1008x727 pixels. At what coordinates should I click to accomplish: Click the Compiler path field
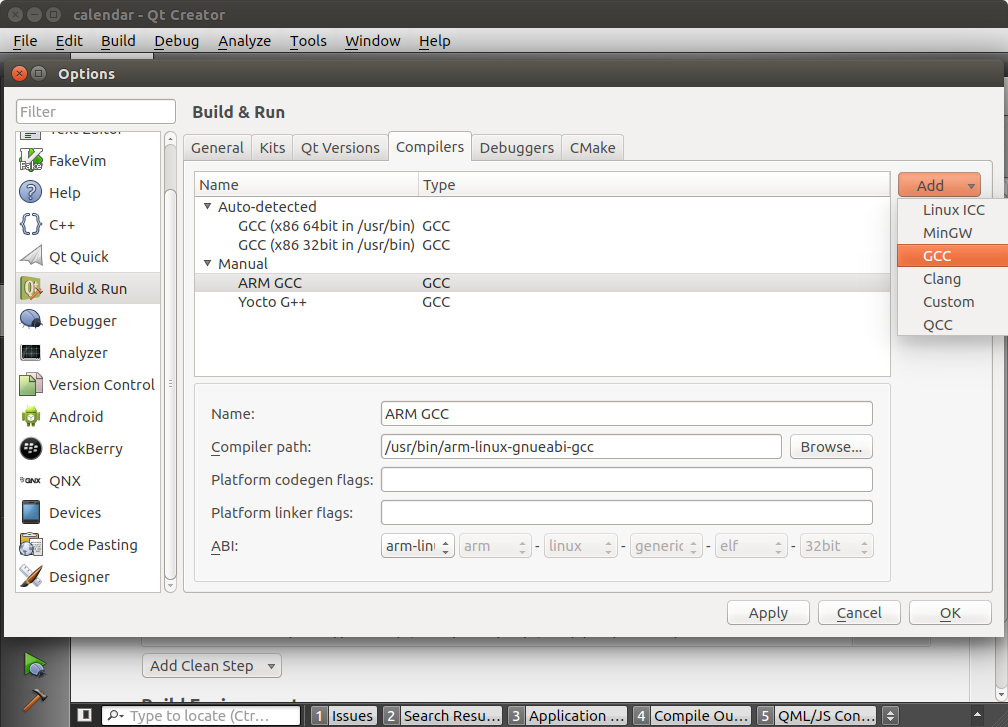581,447
